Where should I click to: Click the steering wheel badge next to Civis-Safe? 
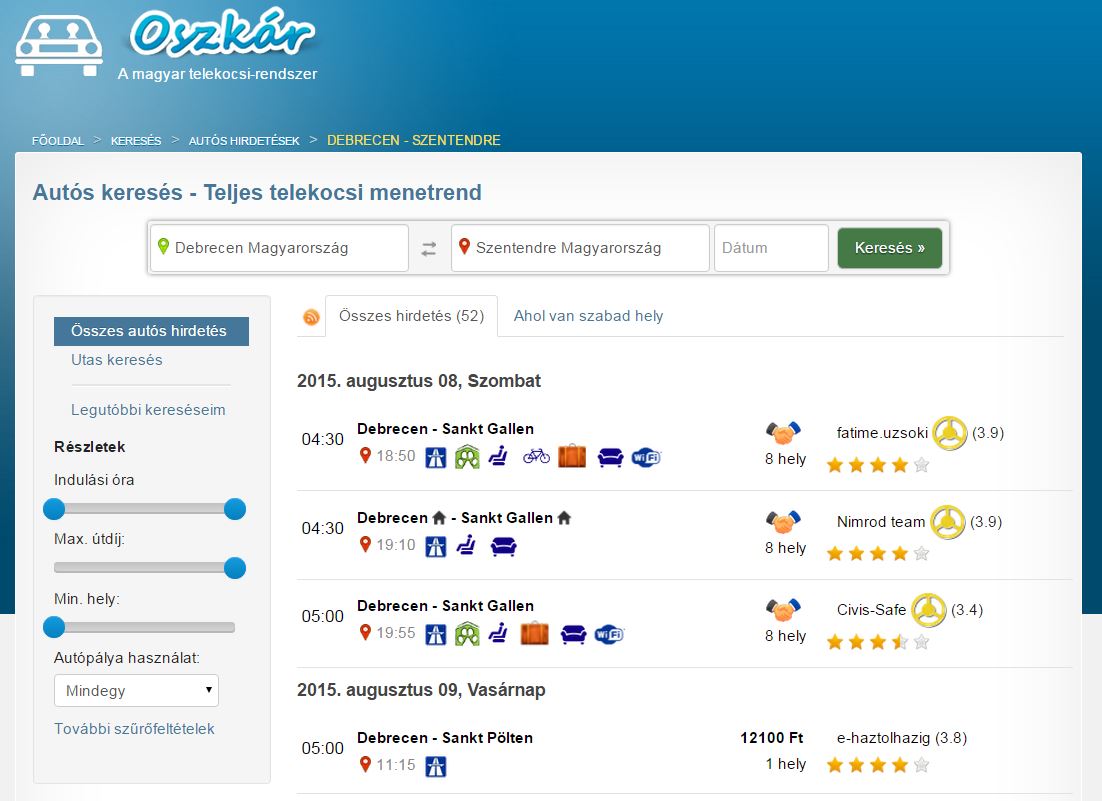[928, 610]
